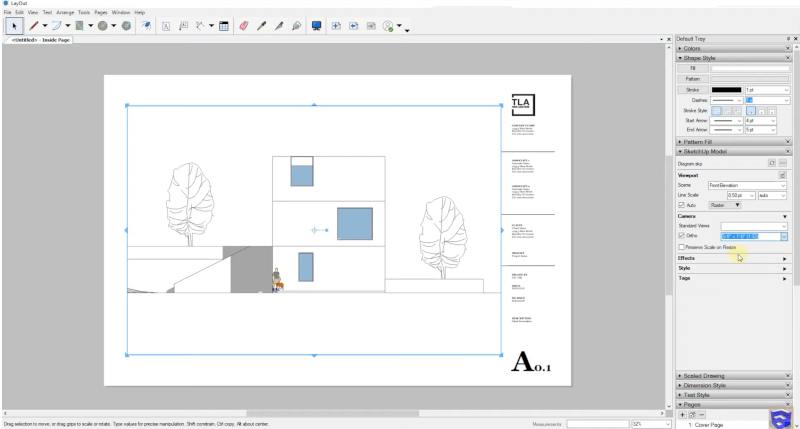The width and height of the screenshot is (800, 429).
Task: Open the Standard Views dropdown
Action: (x=754, y=226)
